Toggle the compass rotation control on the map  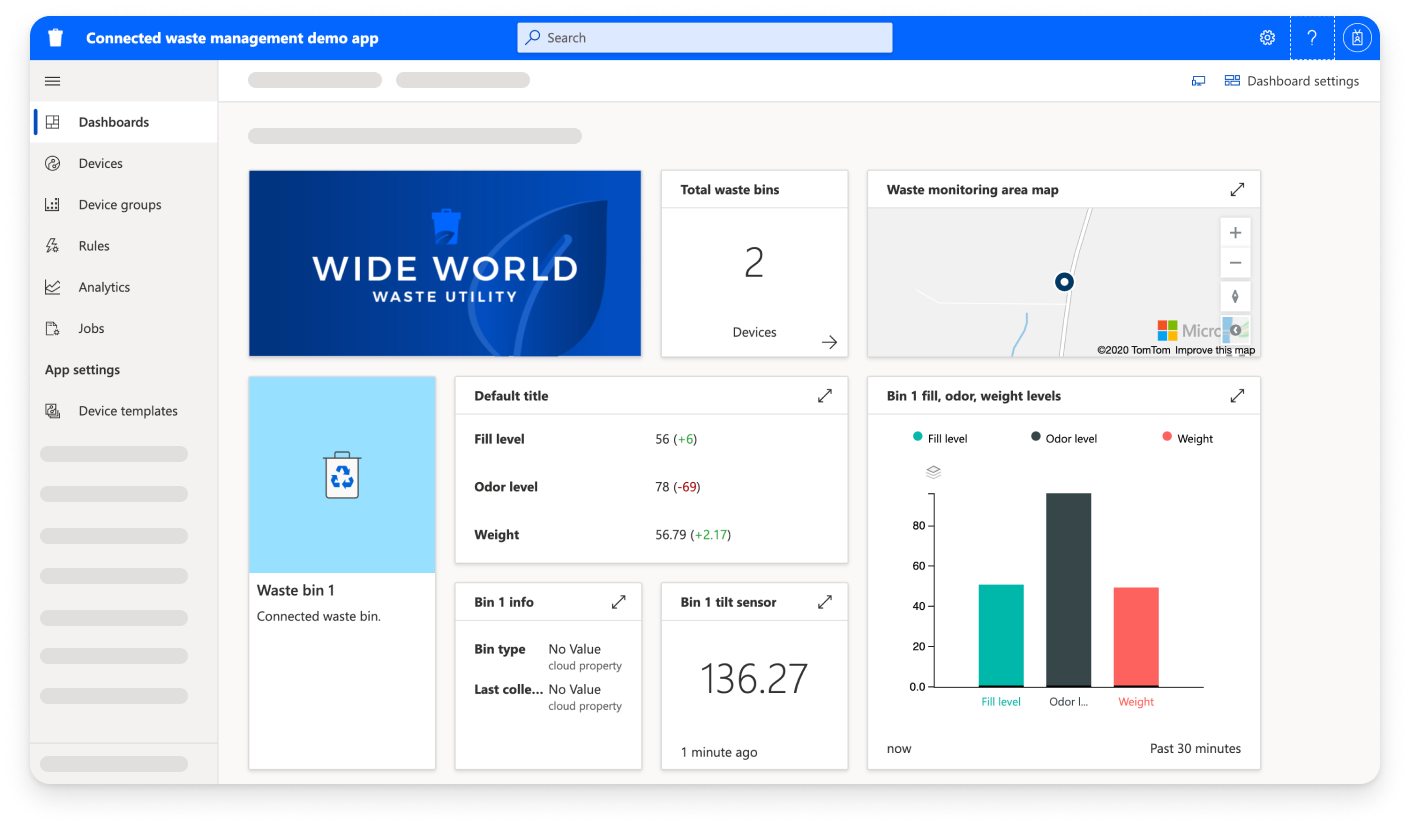click(x=1235, y=296)
